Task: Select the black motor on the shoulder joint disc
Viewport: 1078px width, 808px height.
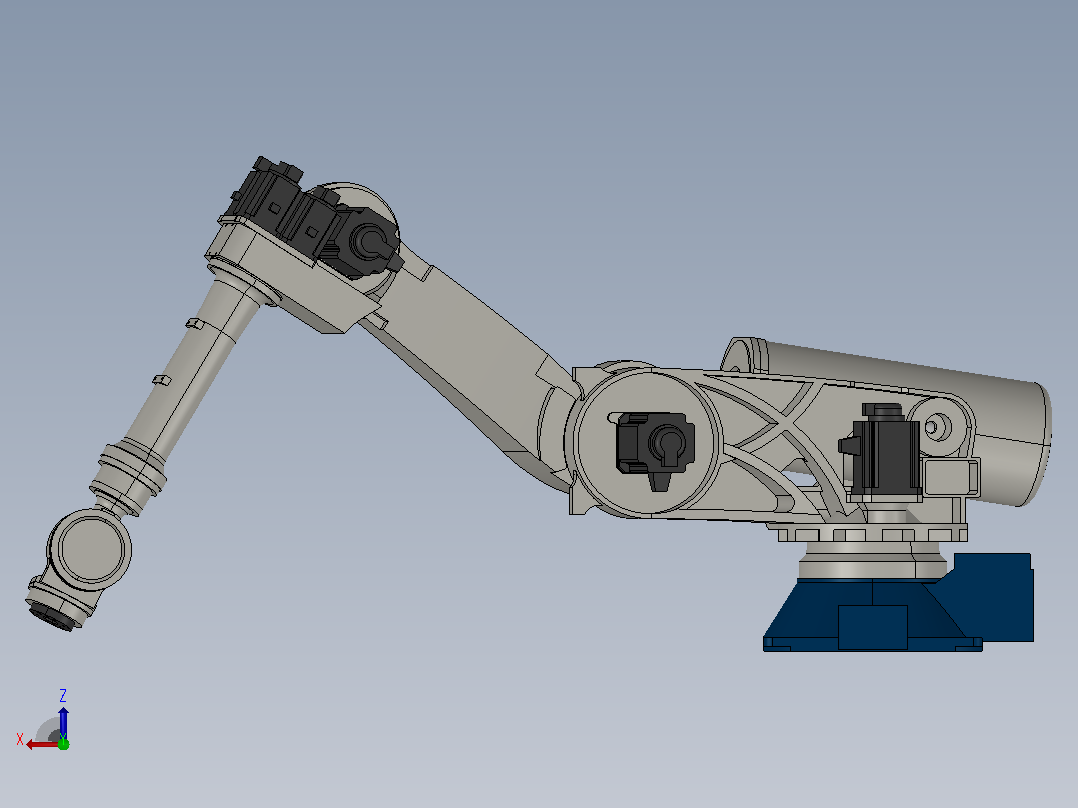Action: coord(654,446)
